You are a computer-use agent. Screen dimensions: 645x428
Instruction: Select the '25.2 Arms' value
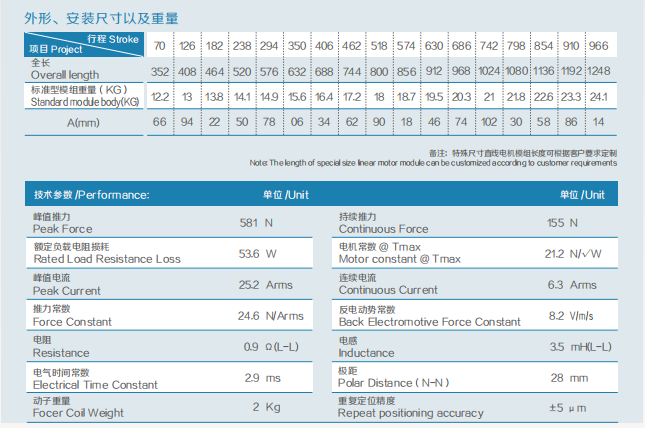click(266, 285)
